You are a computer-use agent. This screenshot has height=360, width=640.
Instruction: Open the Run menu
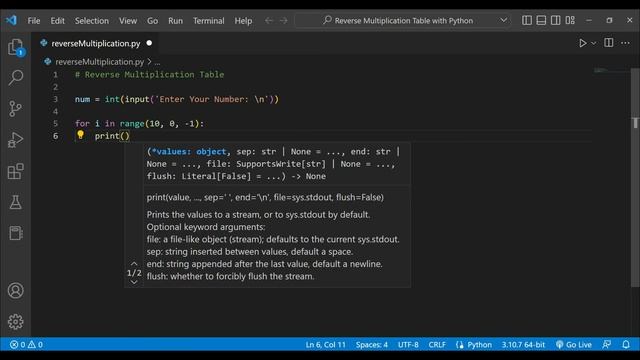(176, 20)
